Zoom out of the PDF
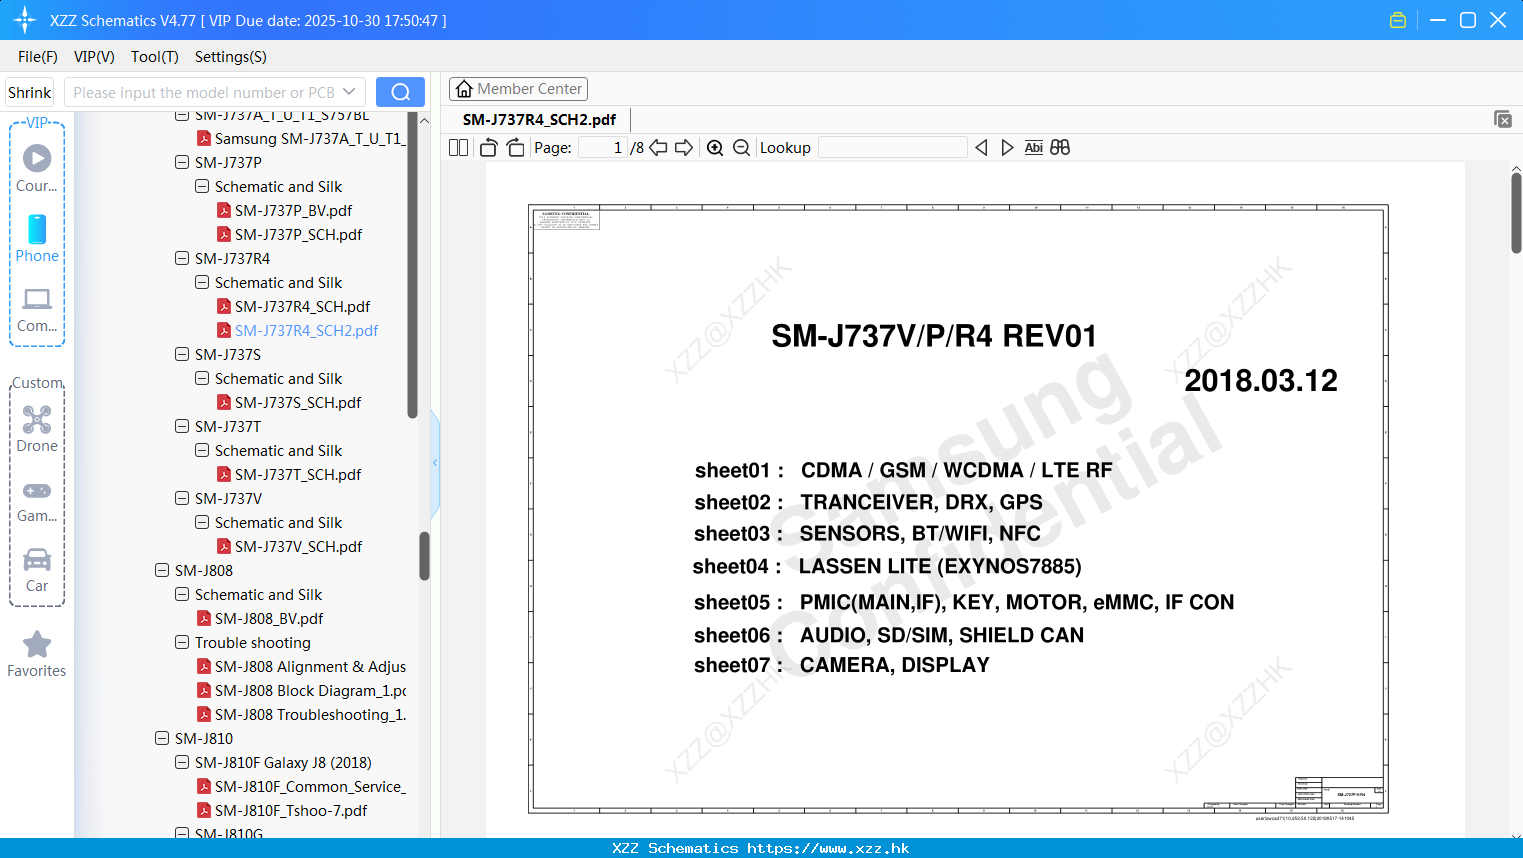 [741, 147]
